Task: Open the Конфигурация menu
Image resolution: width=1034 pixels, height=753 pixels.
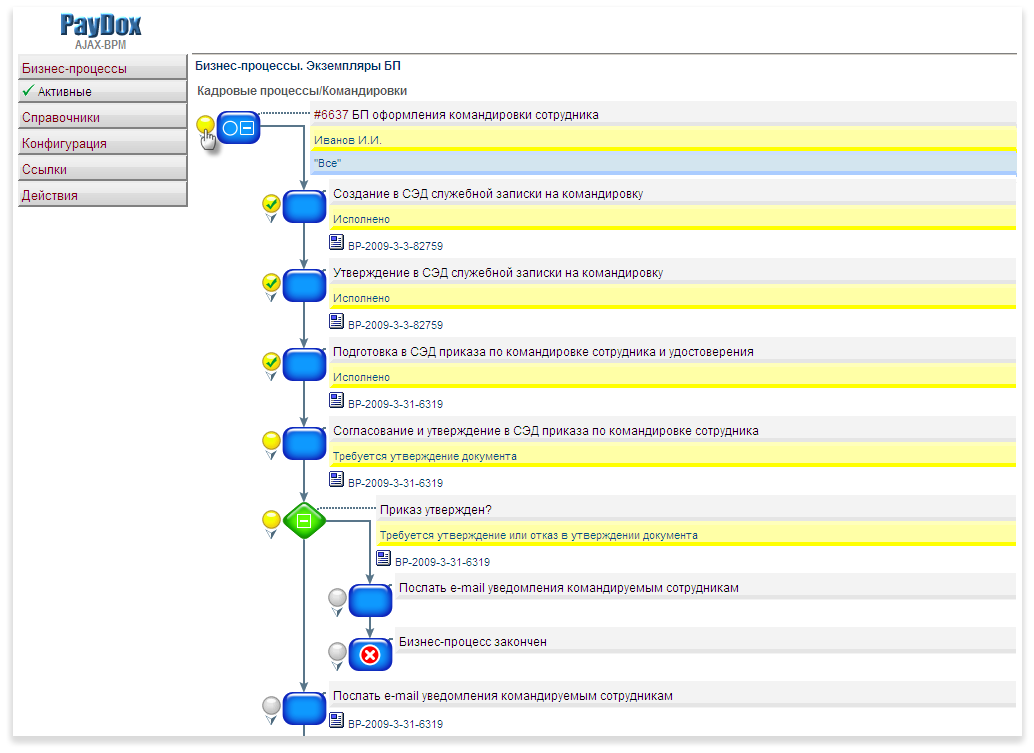Action: click(x=103, y=143)
